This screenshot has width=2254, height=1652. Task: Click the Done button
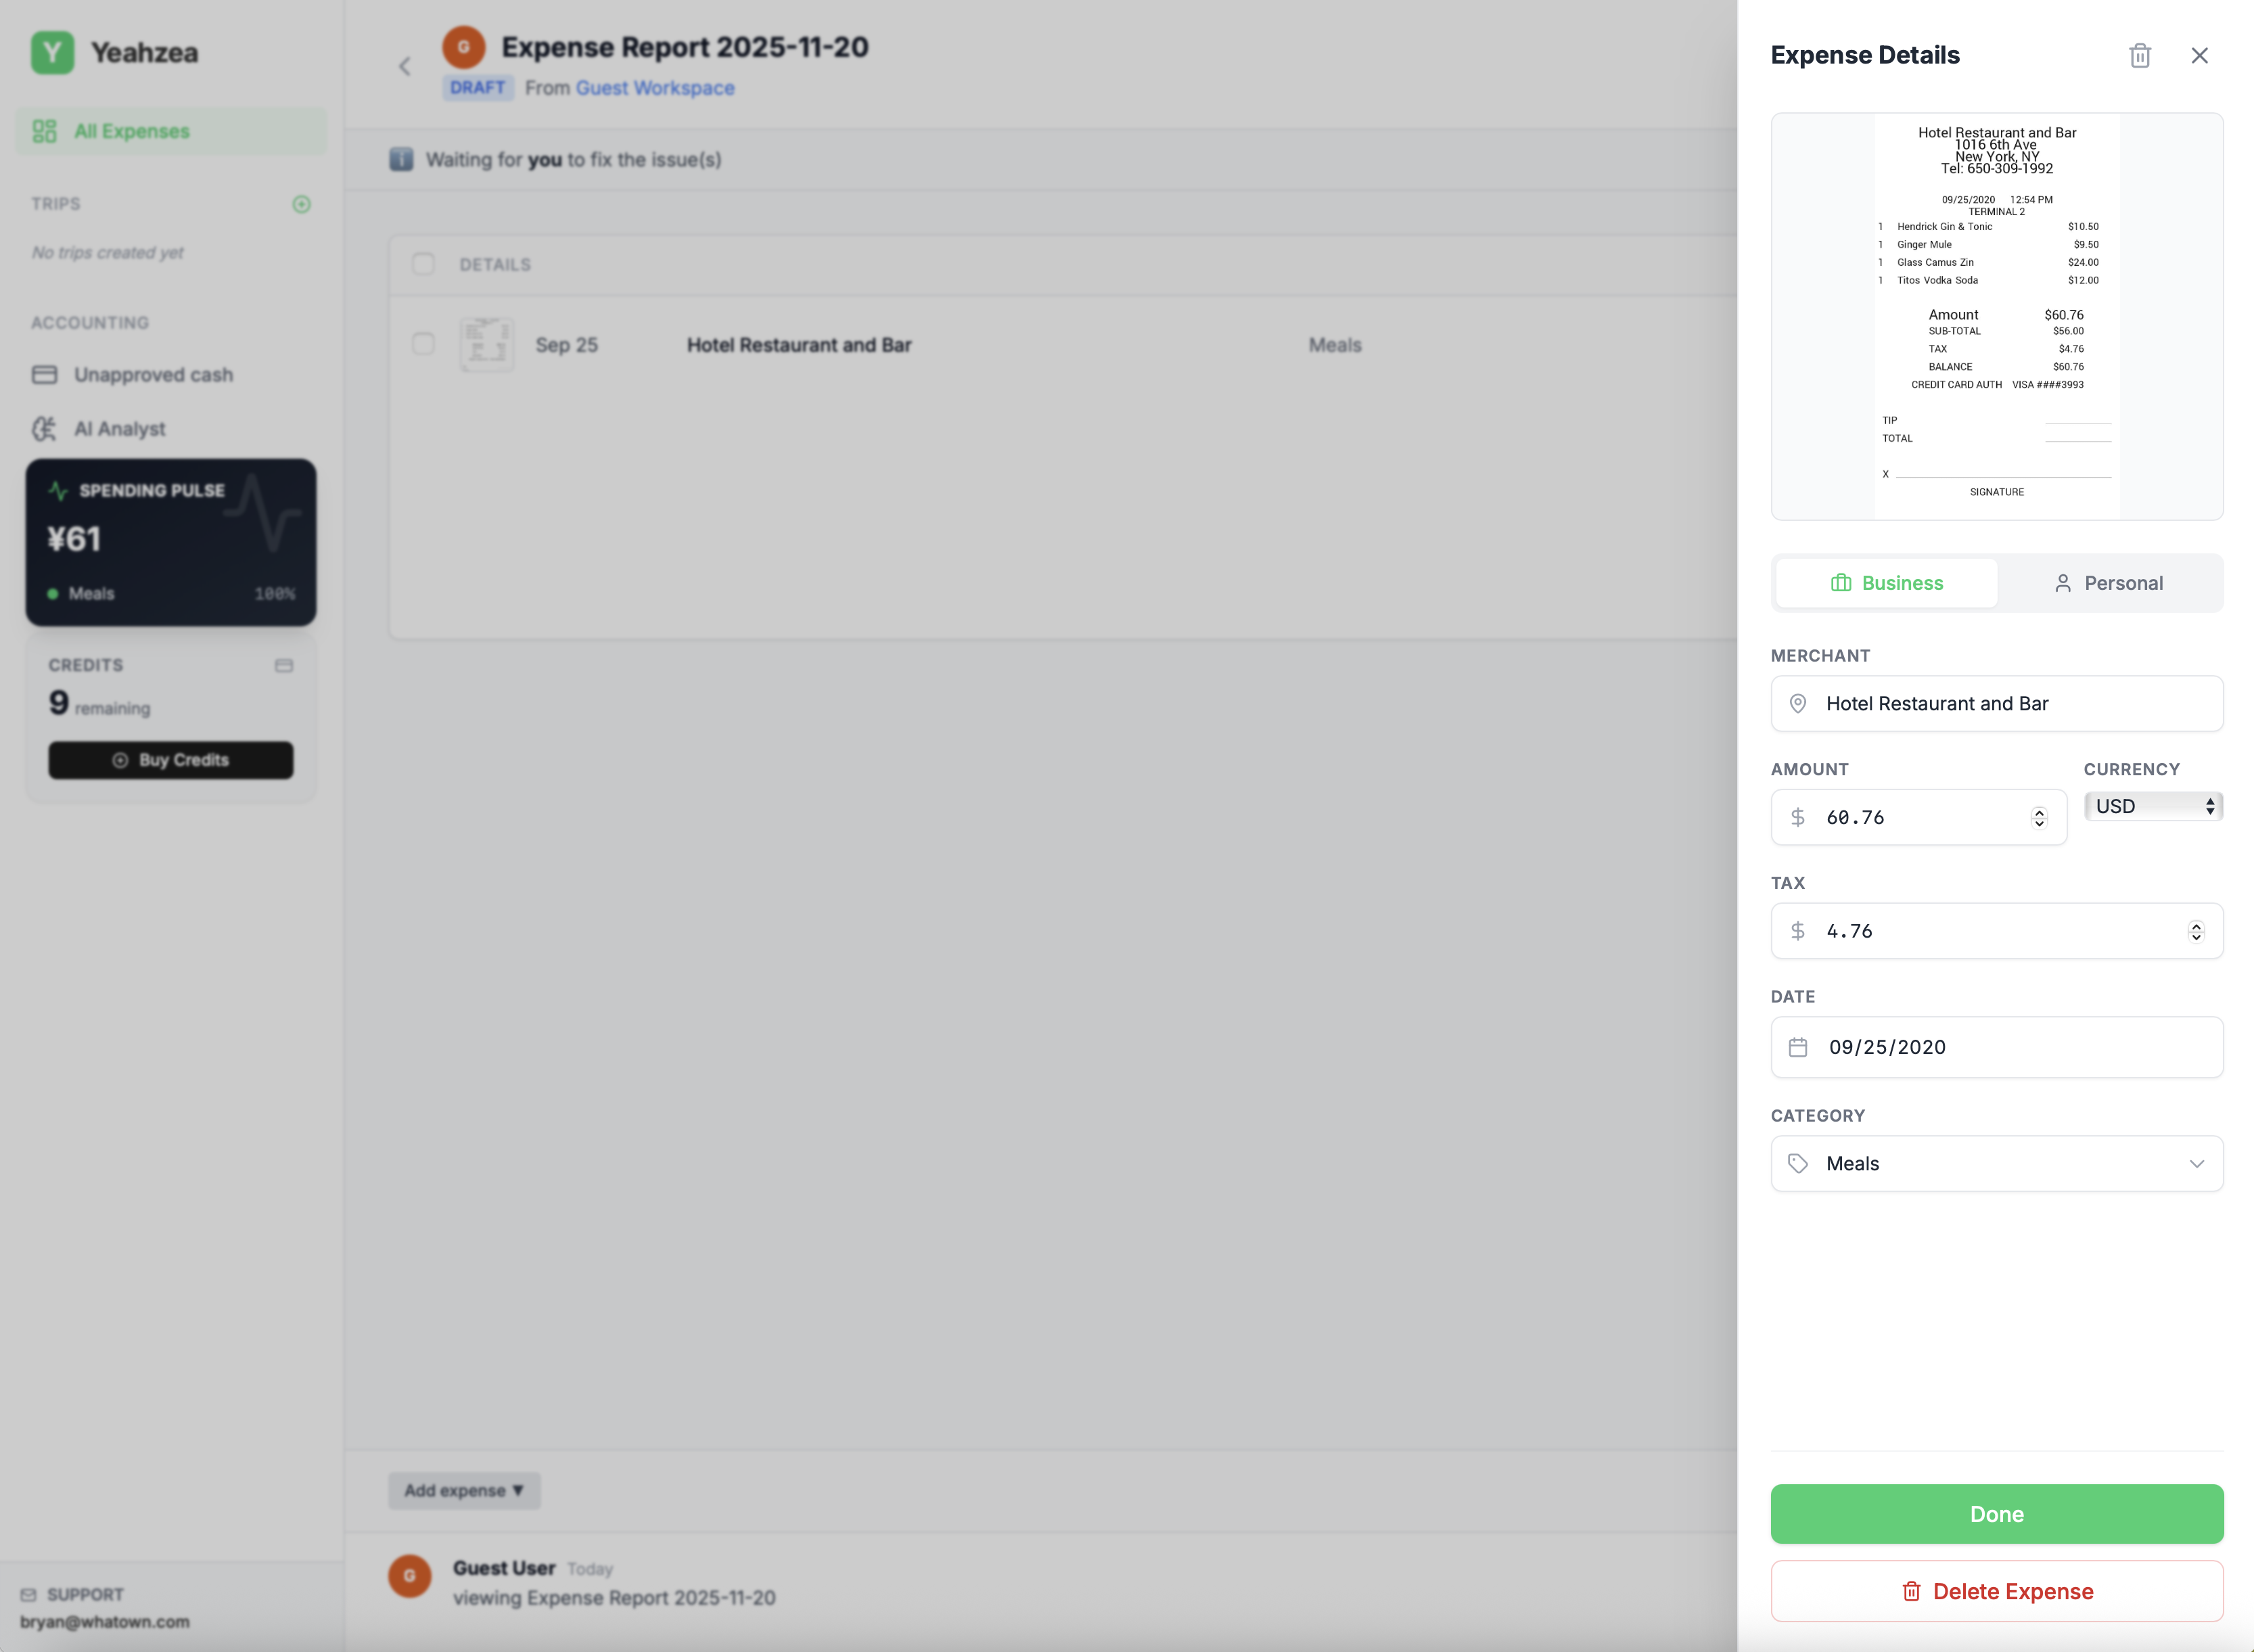click(x=1996, y=1513)
